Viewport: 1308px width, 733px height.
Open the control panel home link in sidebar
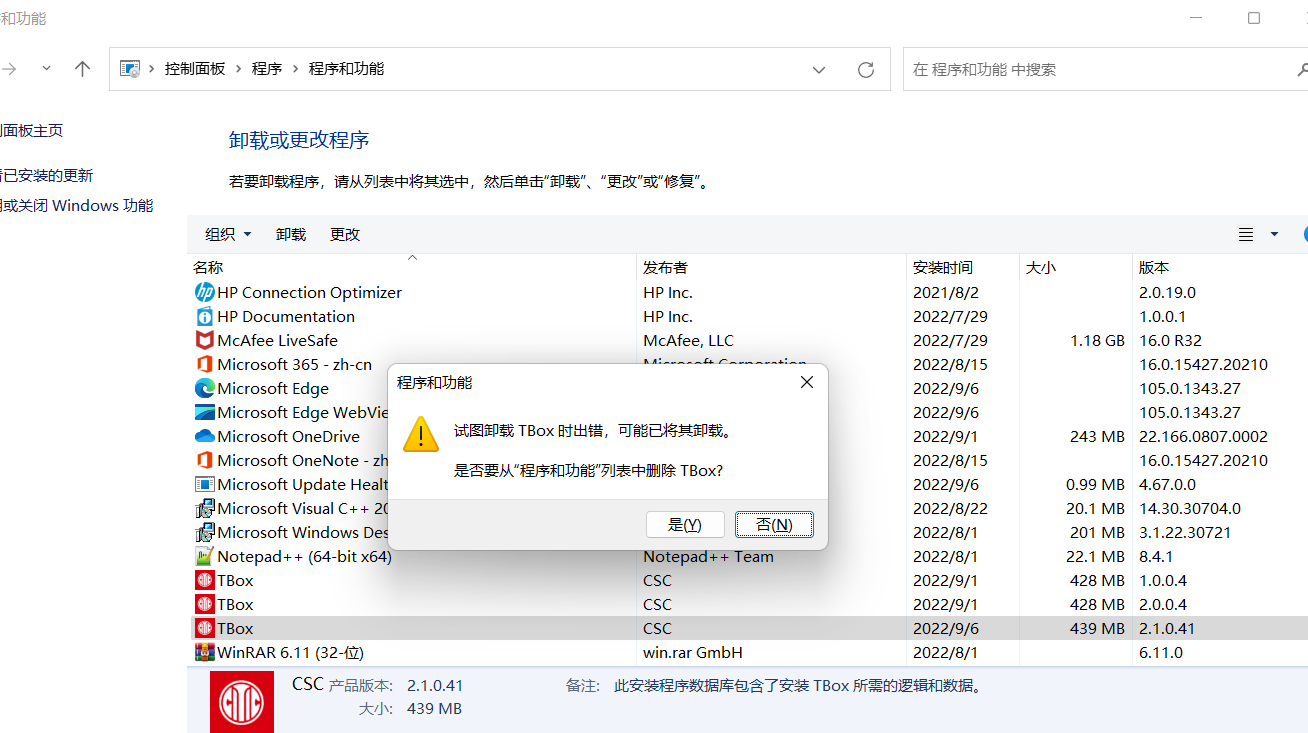point(31,131)
